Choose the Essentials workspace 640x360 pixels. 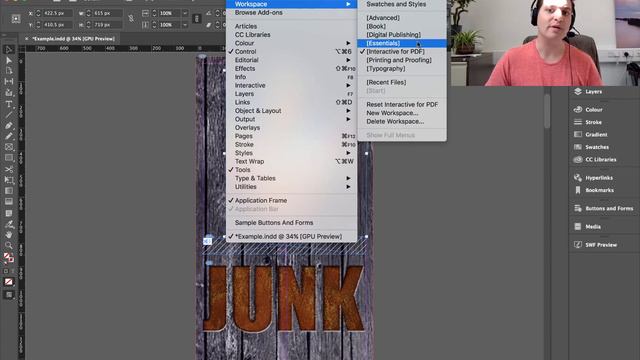[x=402, y=43]
